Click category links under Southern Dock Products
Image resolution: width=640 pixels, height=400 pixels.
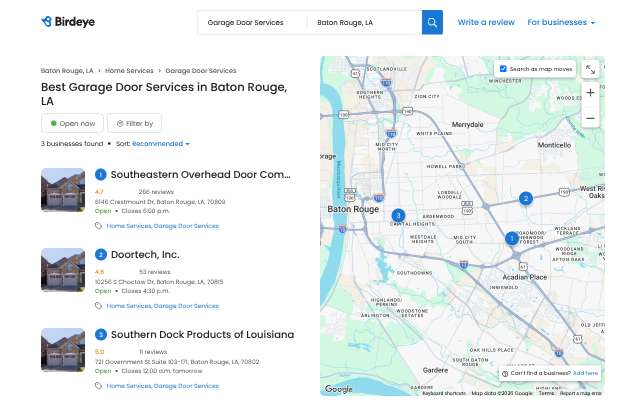coord(163,386)
